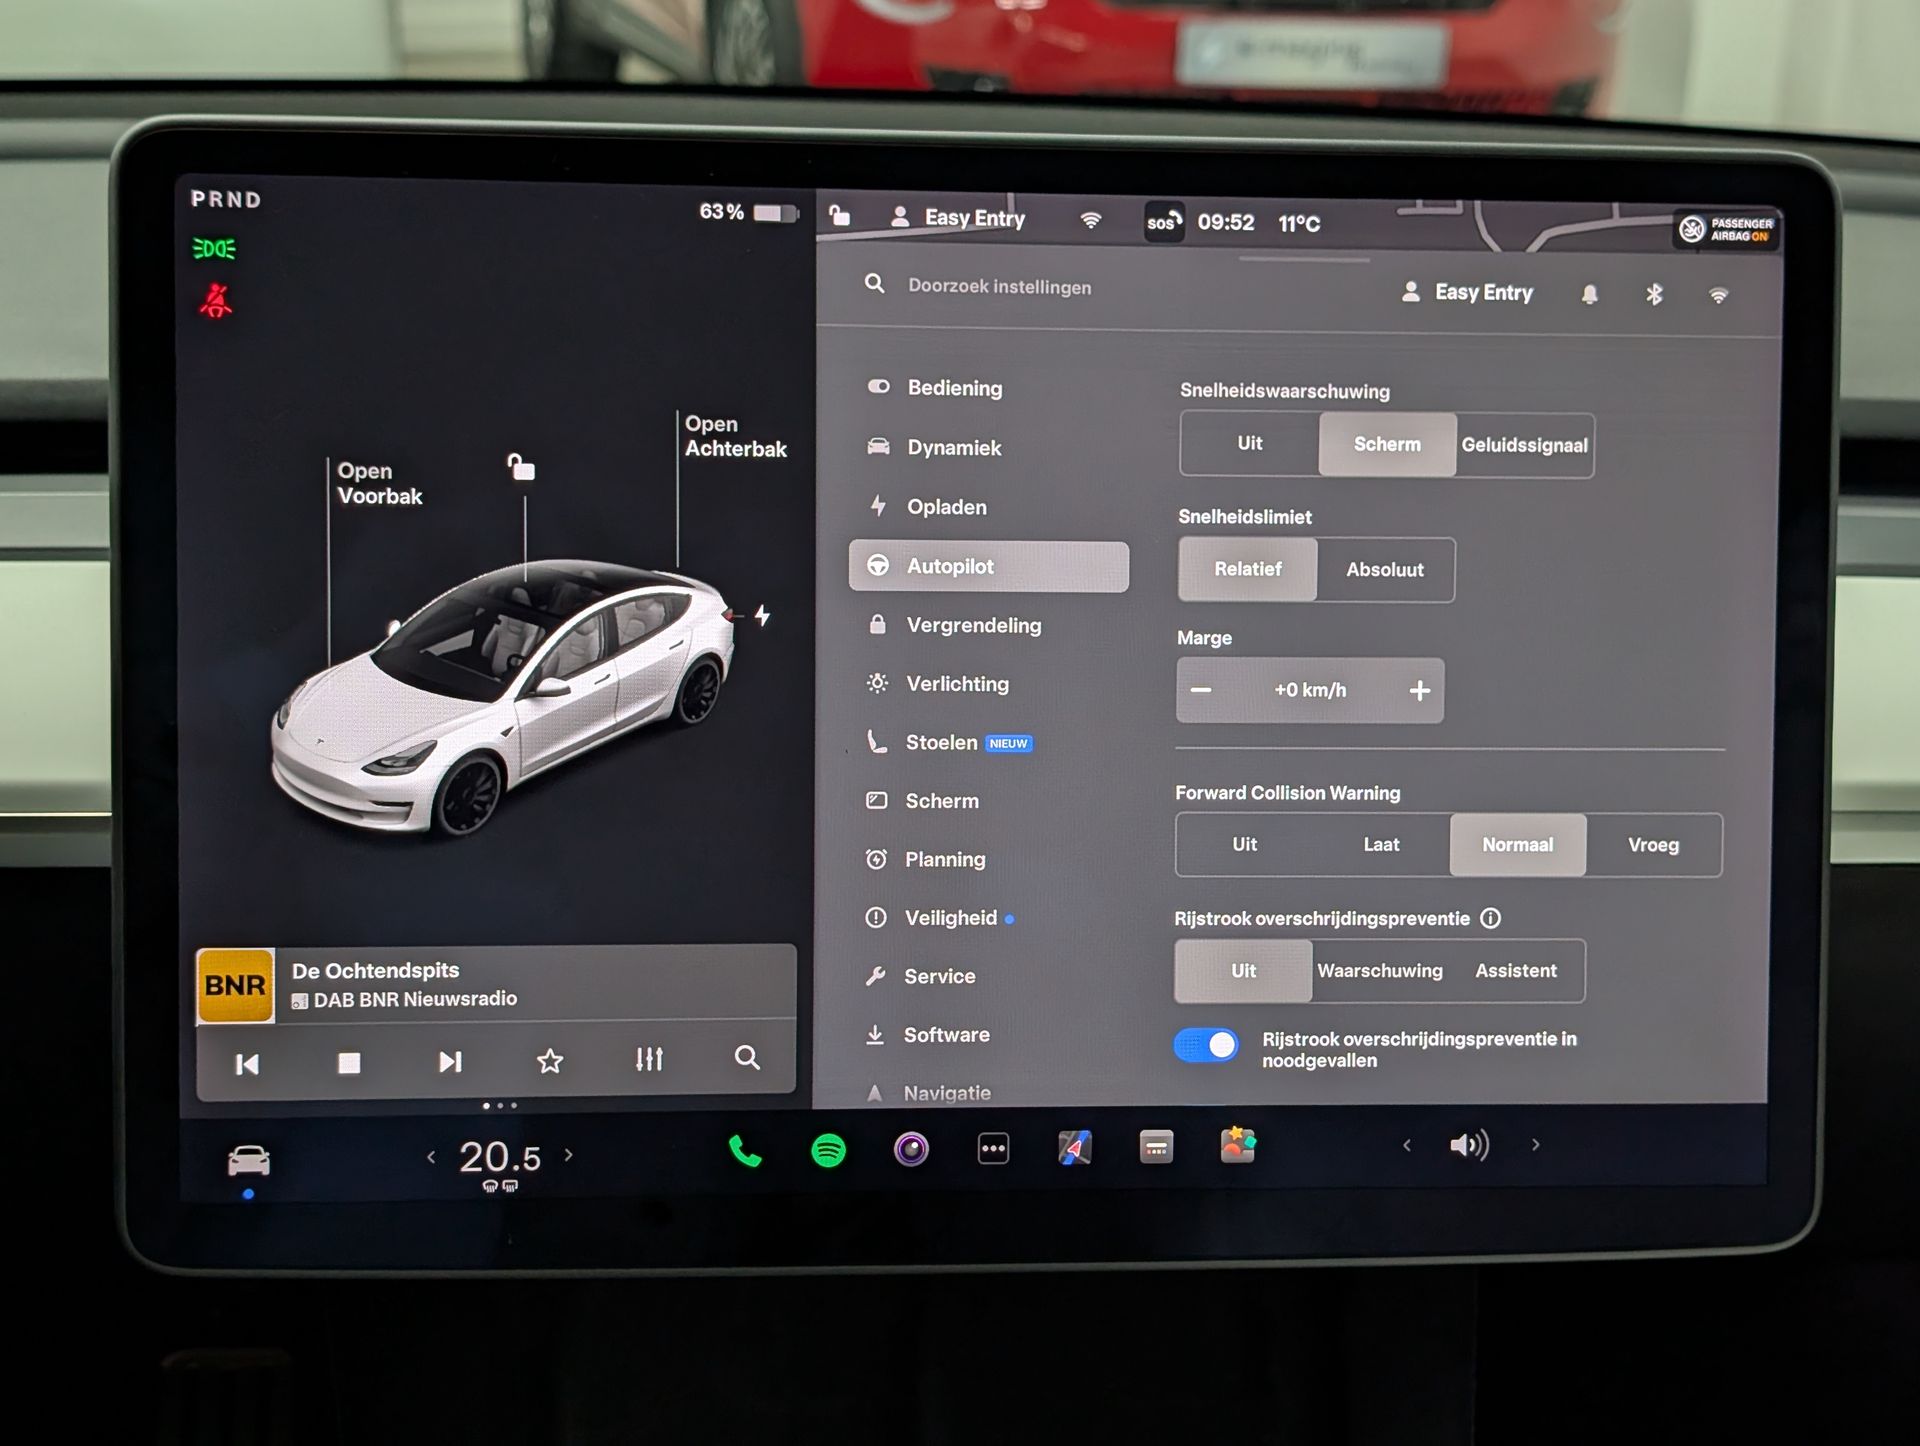Skip to next radio station
This screenshot has height=1446, width=1920.
click(450, 1062)
